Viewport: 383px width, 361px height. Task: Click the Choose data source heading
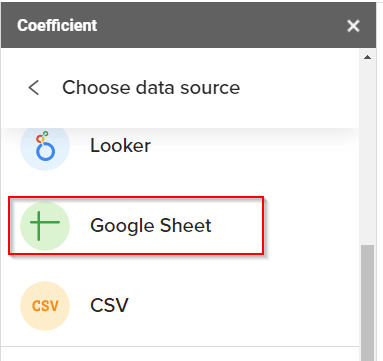(x=151, y=88)
